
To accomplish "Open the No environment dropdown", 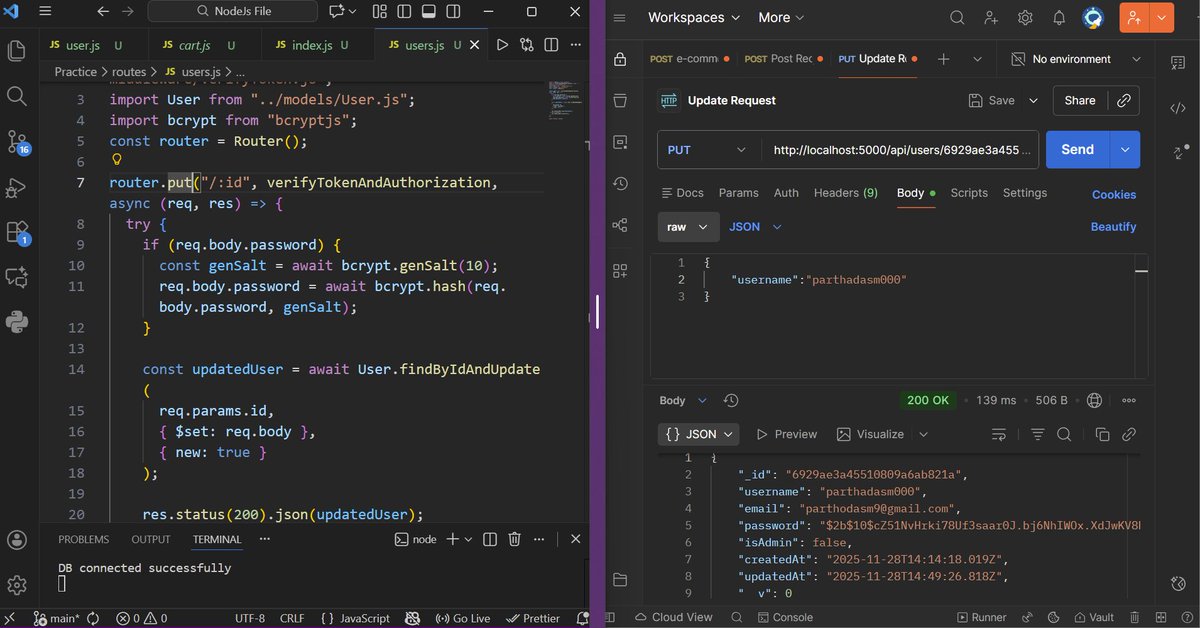I will [x=1074, y=59].
